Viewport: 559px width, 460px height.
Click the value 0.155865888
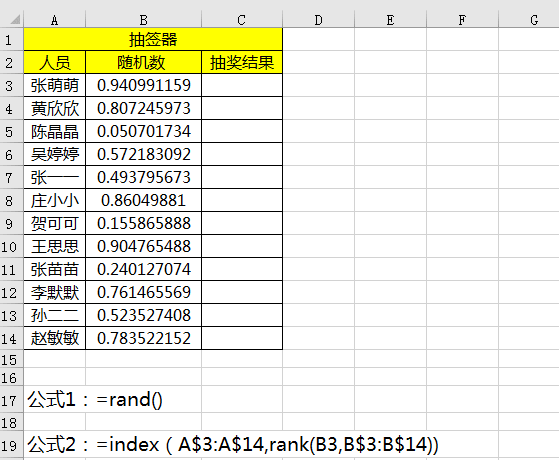pyautogui.click(x=144, y=223)
